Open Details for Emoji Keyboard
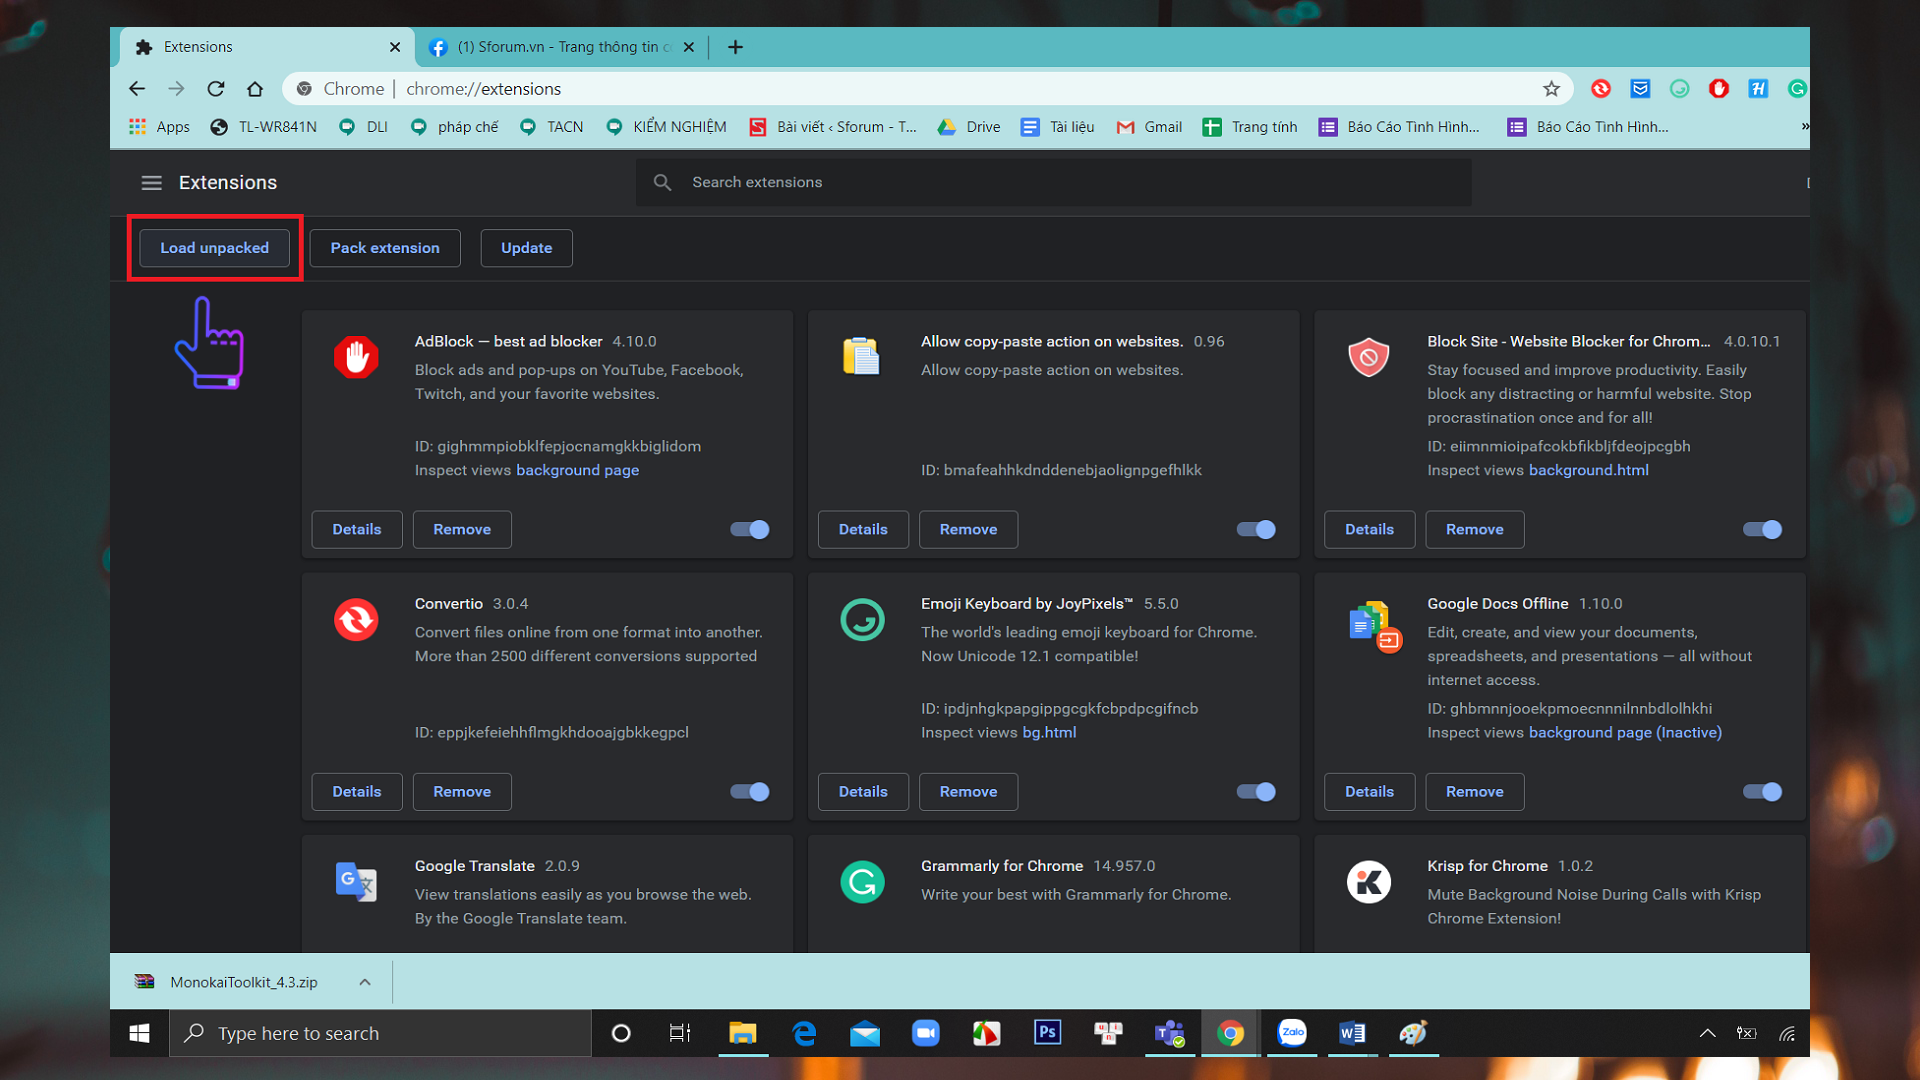 tap(863, 791)
